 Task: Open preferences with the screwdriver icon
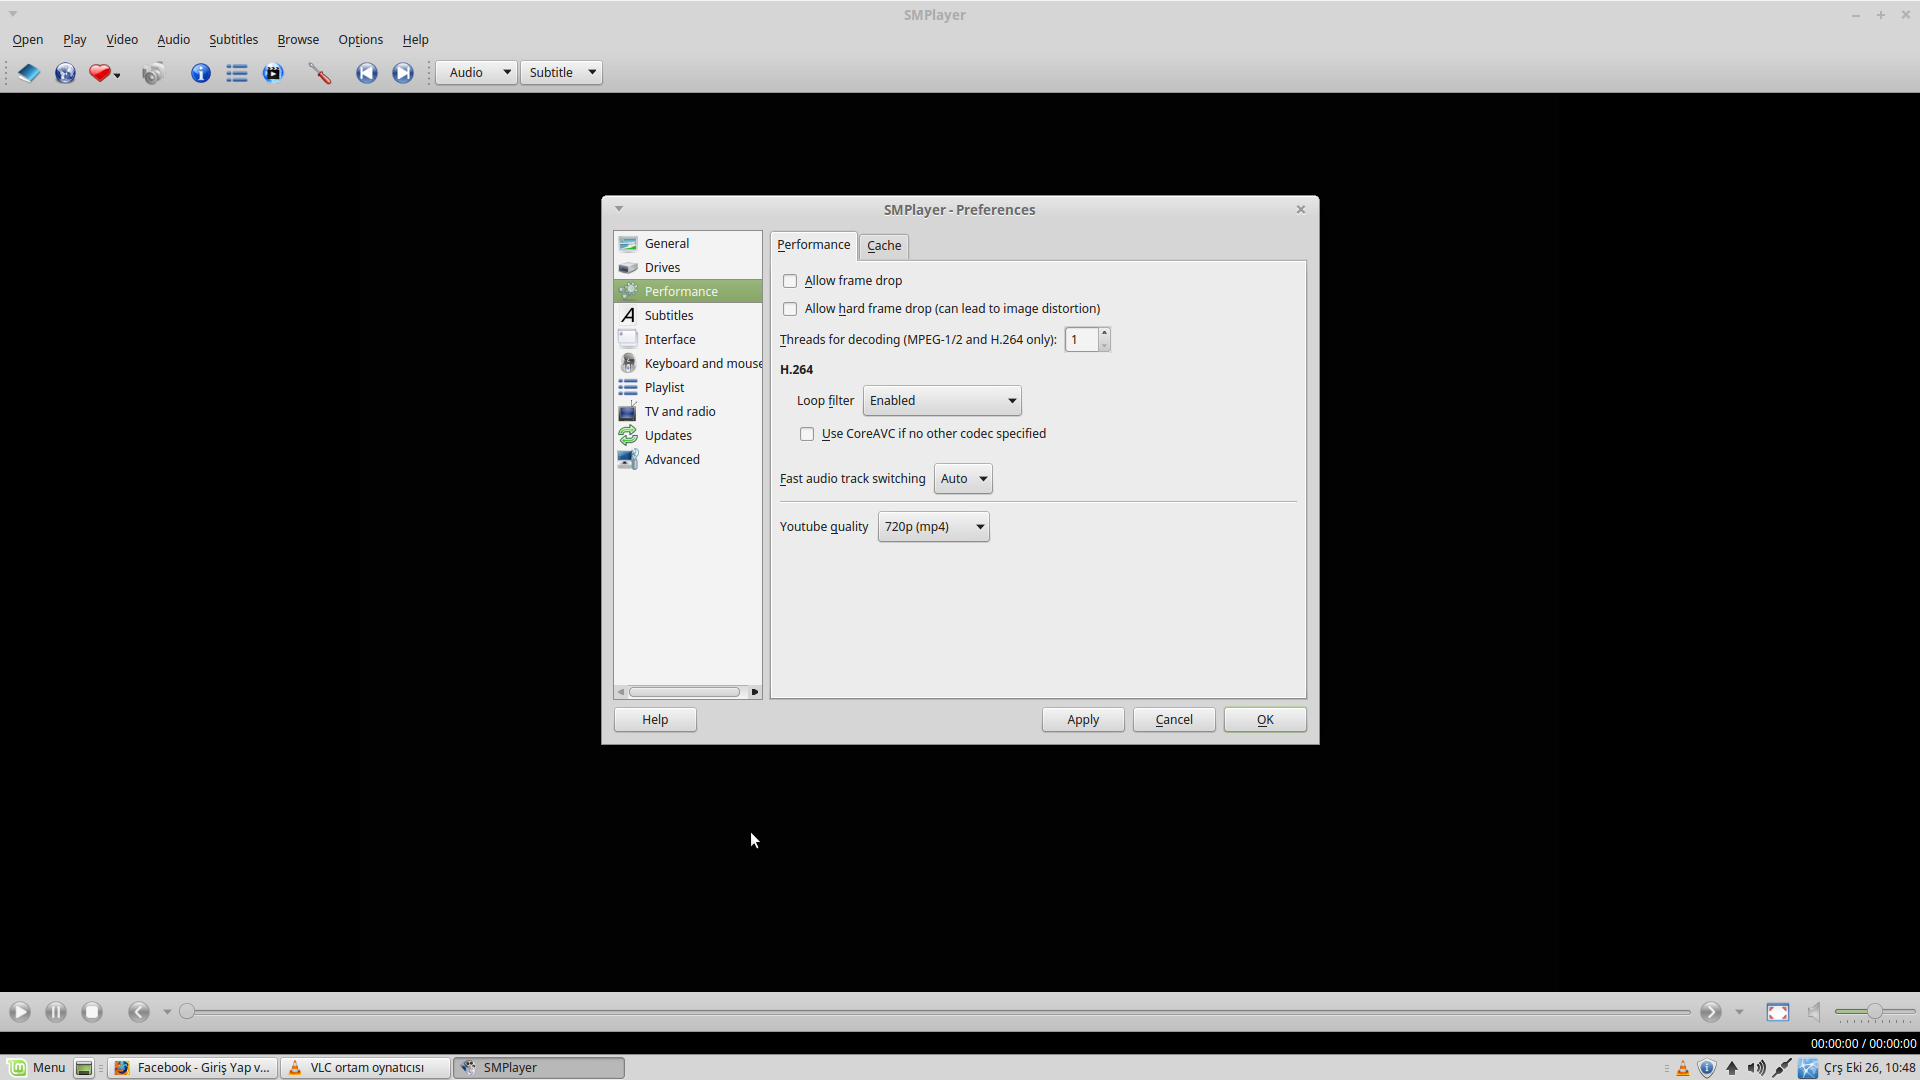[x=320, y=73]
